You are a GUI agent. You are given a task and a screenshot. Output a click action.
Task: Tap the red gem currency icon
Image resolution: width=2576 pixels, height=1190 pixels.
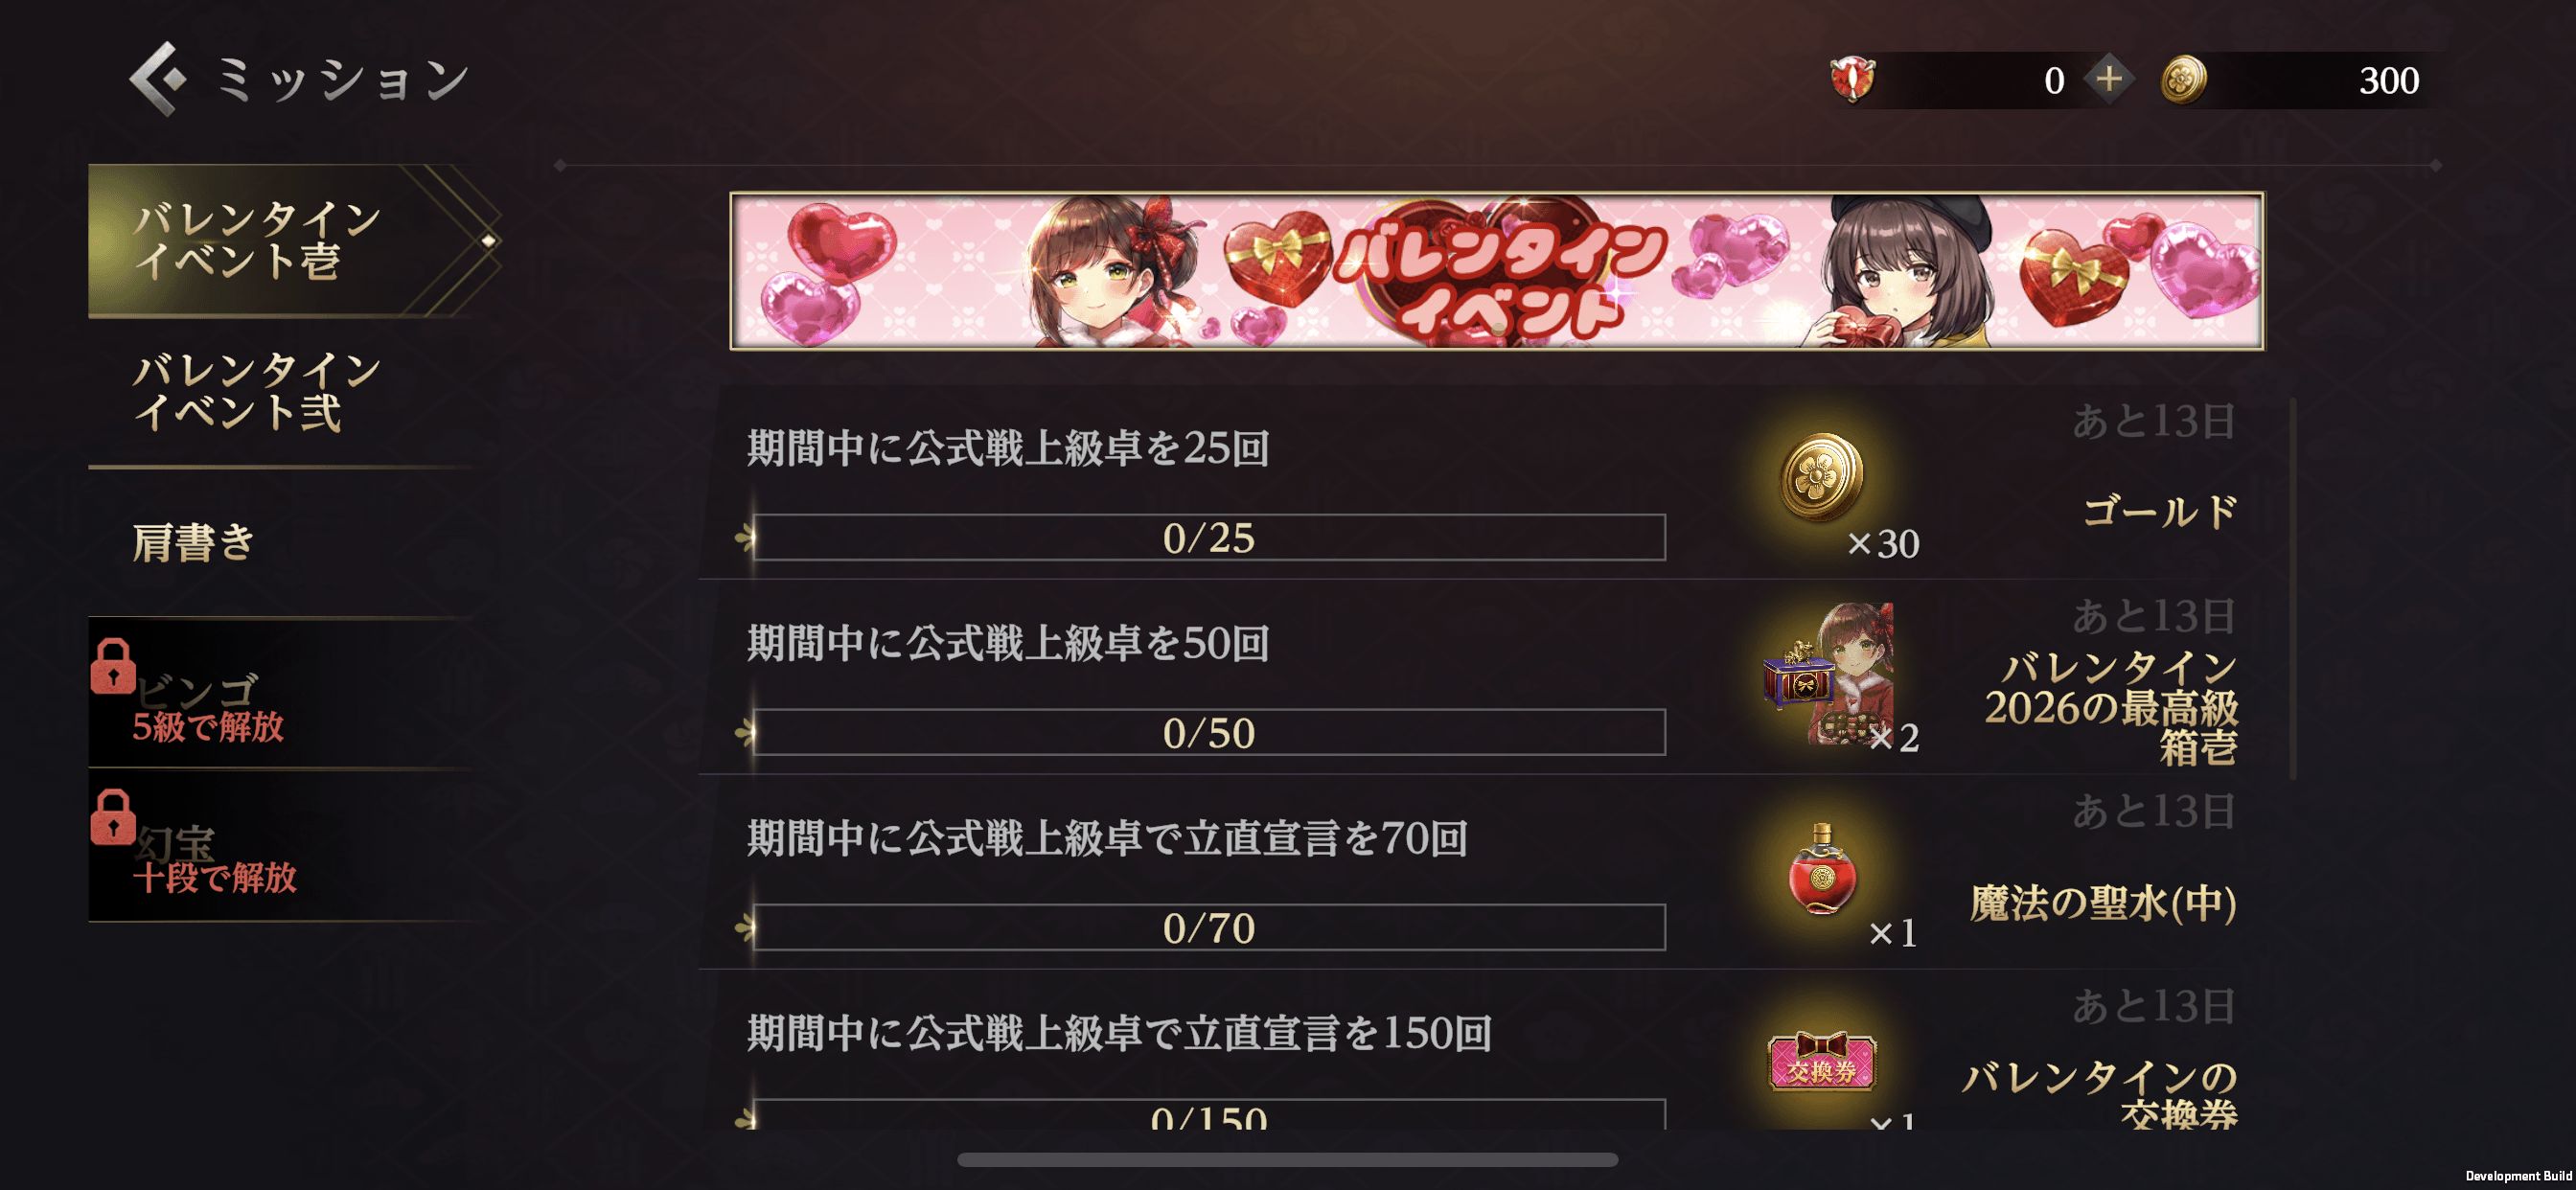(x=1853, y=79)
